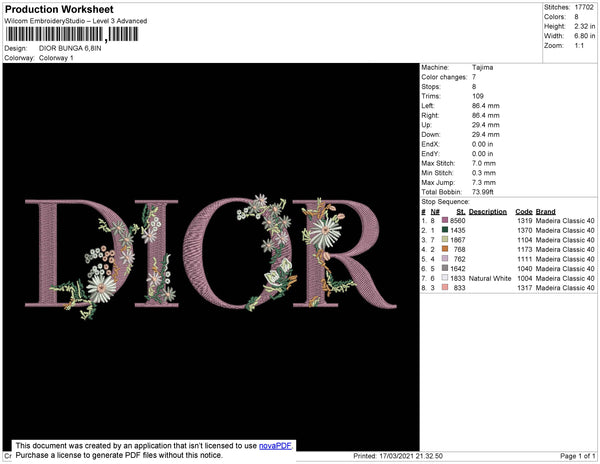Click the zoom value '1:1'
Viewport: 600px width, 464px height.
pos(579,46)
